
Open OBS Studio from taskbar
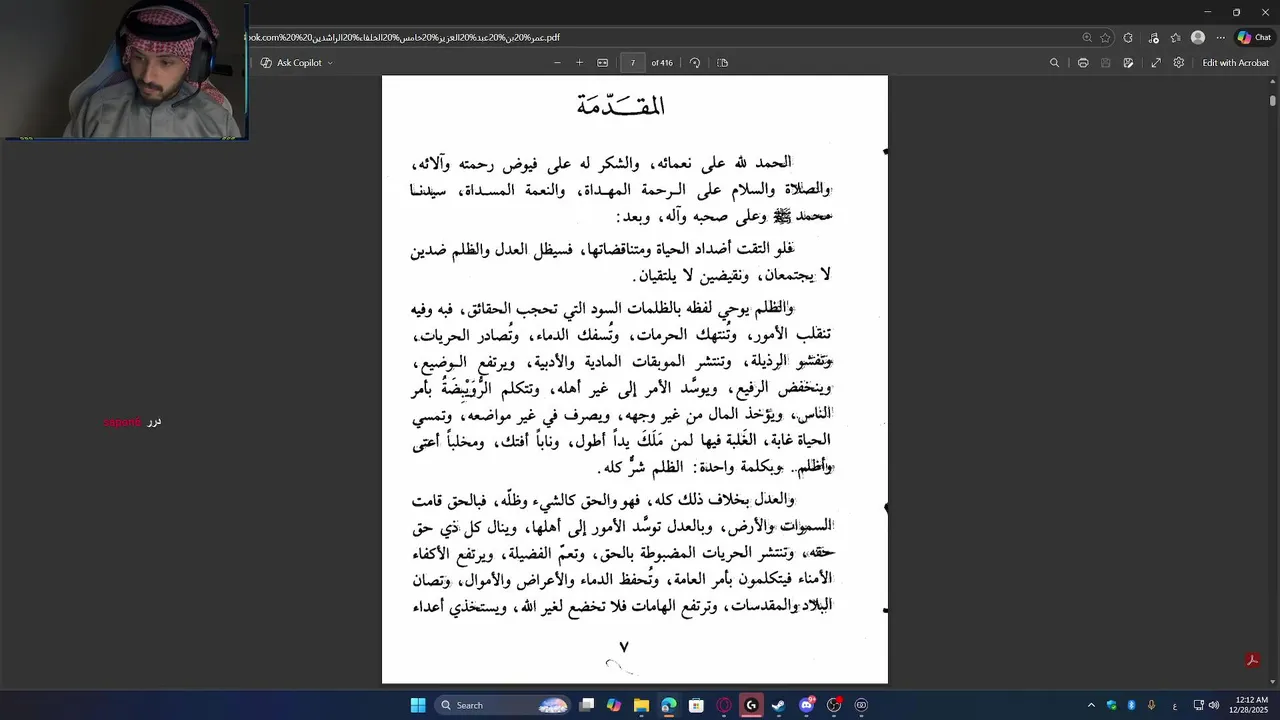tap(833, 705)
